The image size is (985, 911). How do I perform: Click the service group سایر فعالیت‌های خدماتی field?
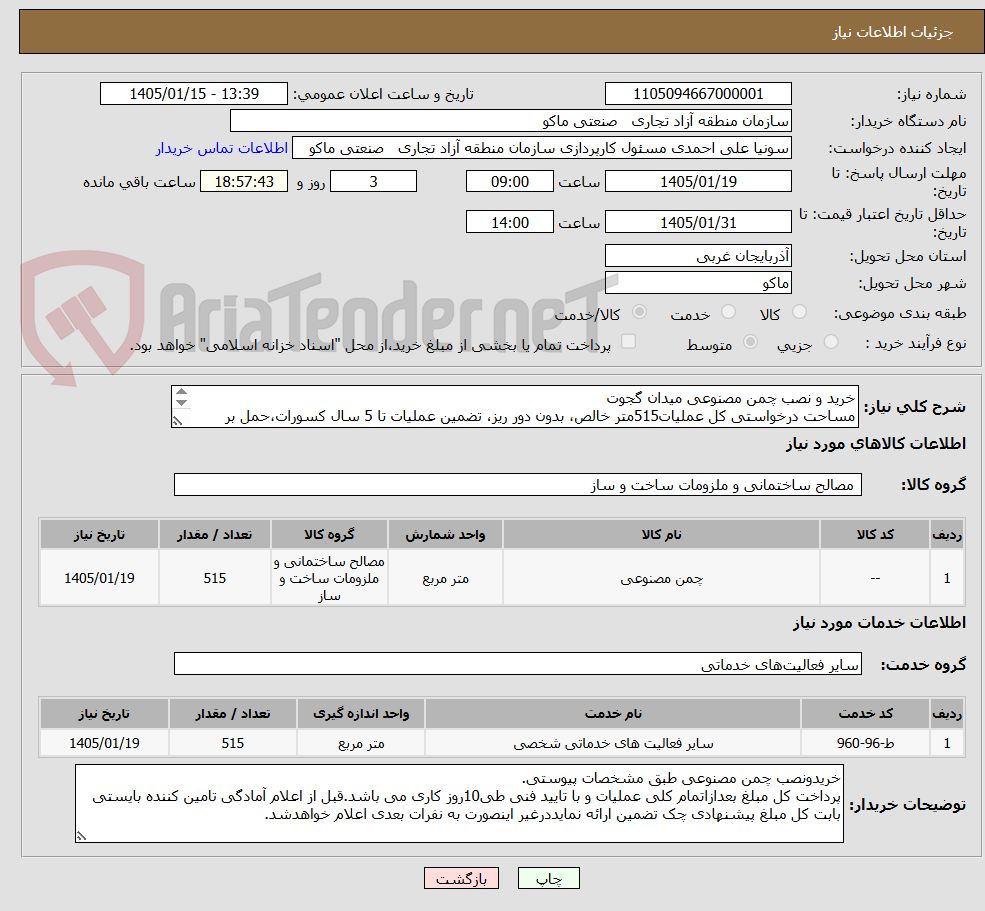(x=518, y=664)
